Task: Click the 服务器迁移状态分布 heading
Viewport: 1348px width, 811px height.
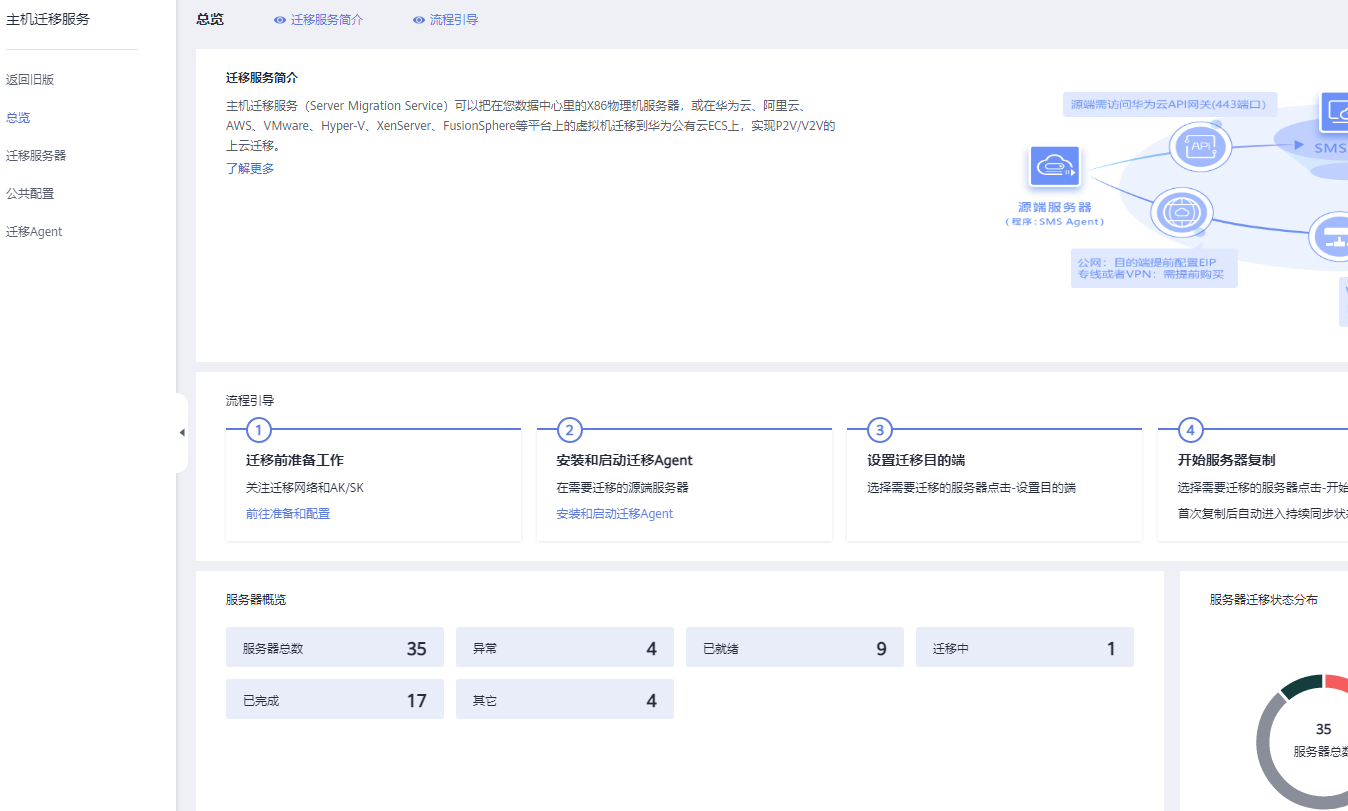Action: pyautogui.click(x=1264, y=599)
